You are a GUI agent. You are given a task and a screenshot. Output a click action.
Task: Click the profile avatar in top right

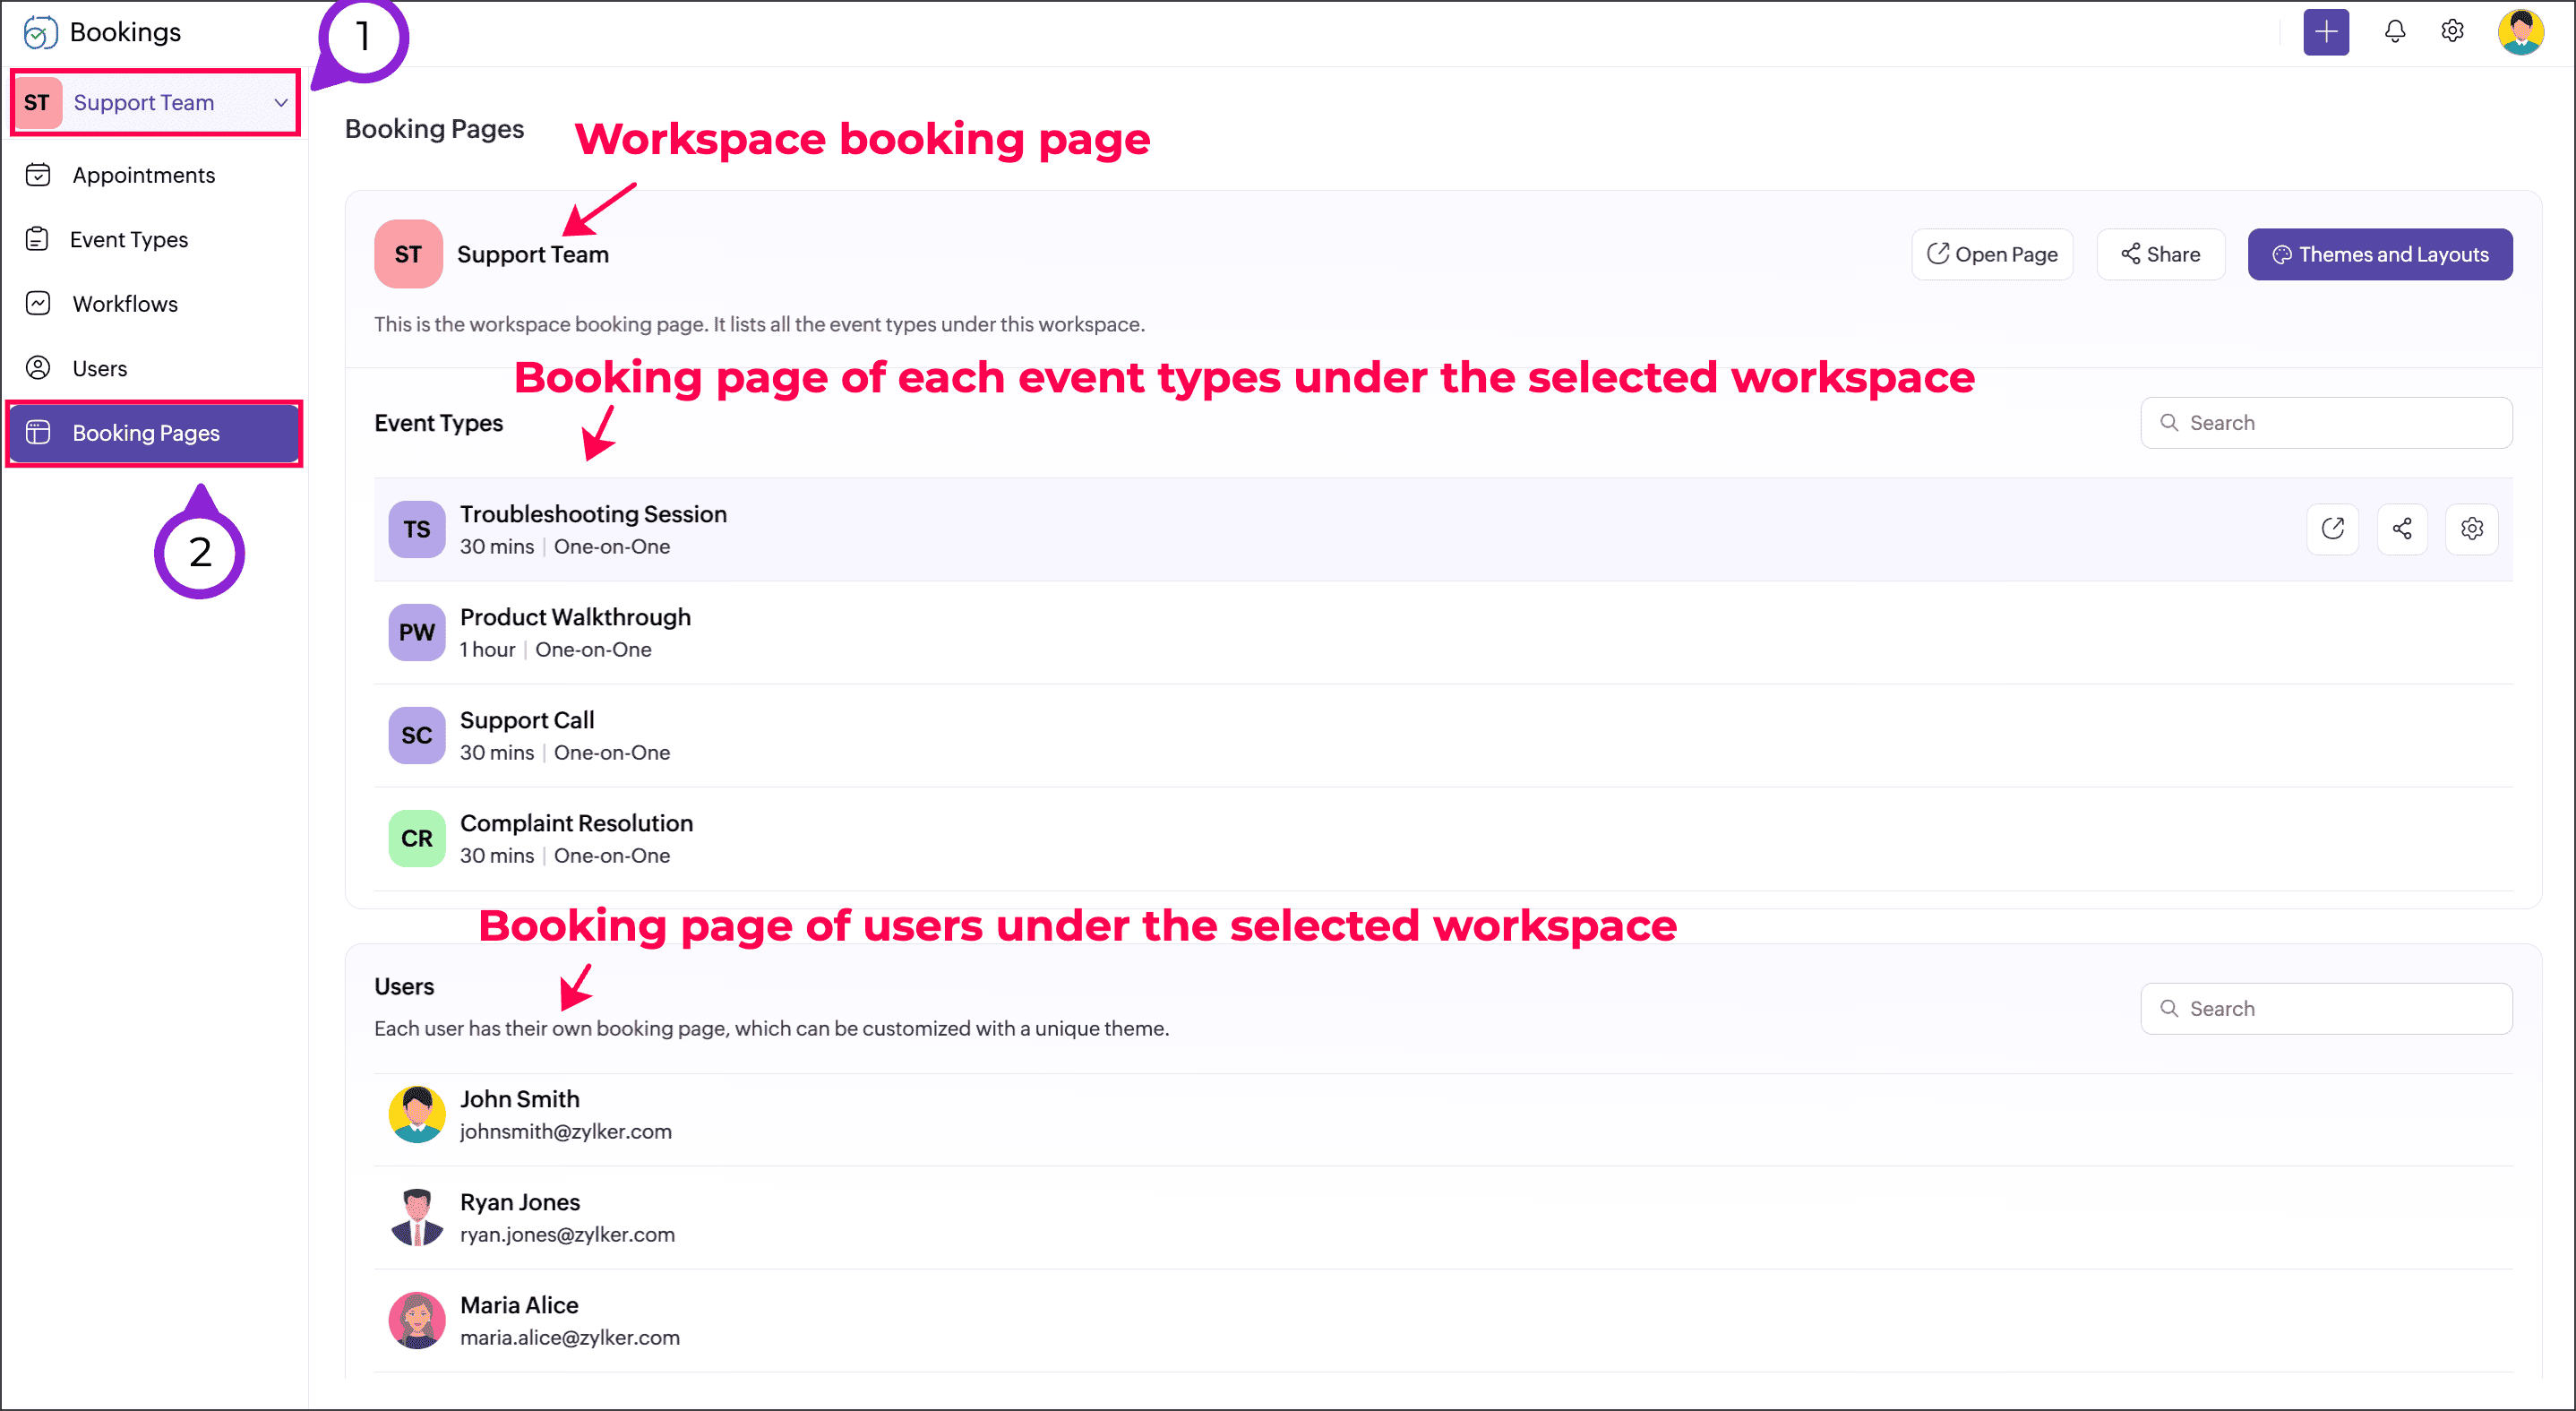pos(2520,32)
